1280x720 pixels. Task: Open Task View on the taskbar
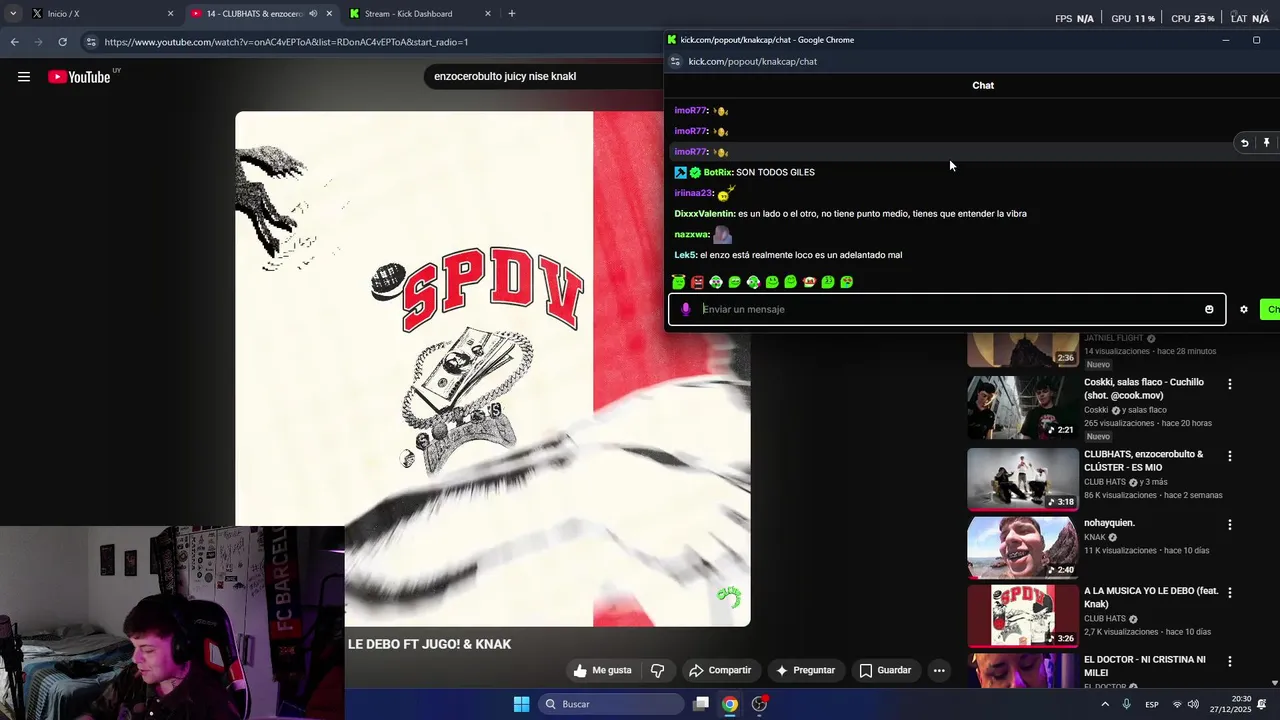[x=701, y=704]
